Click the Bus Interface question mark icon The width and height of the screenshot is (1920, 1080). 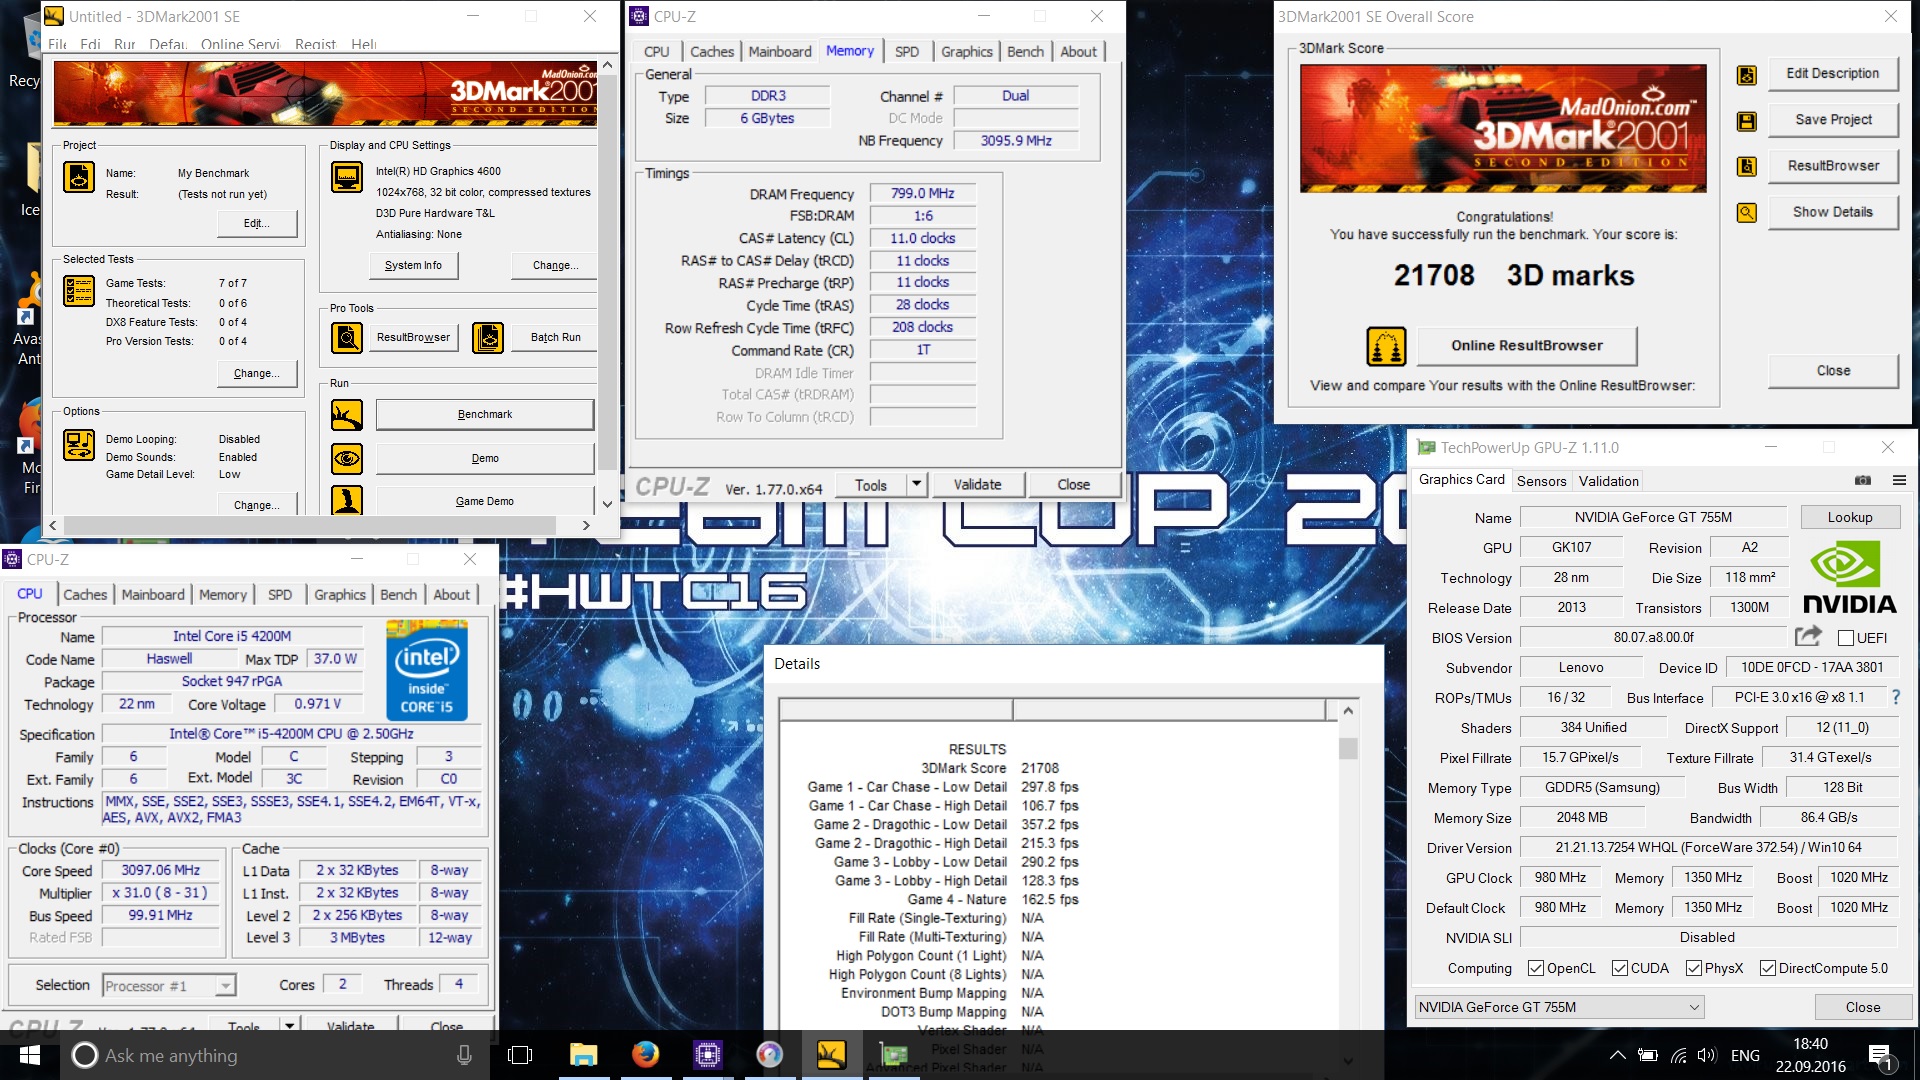pyautogui.click(x=1896, y=697)
